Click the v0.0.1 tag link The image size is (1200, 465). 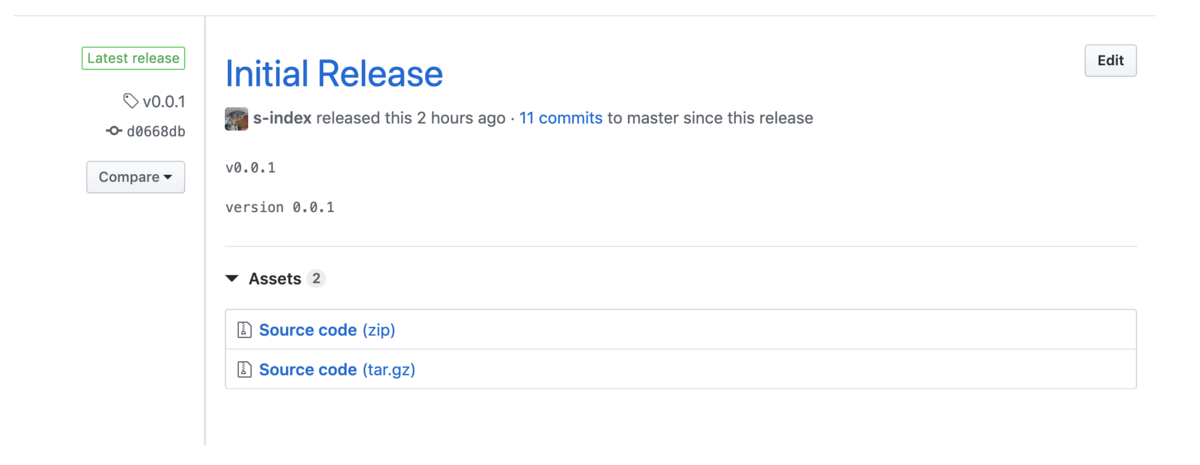pos(164,101)
